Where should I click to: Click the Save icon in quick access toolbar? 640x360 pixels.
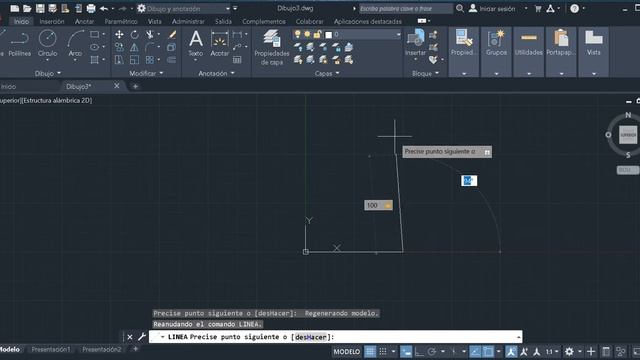click(40, 8)
